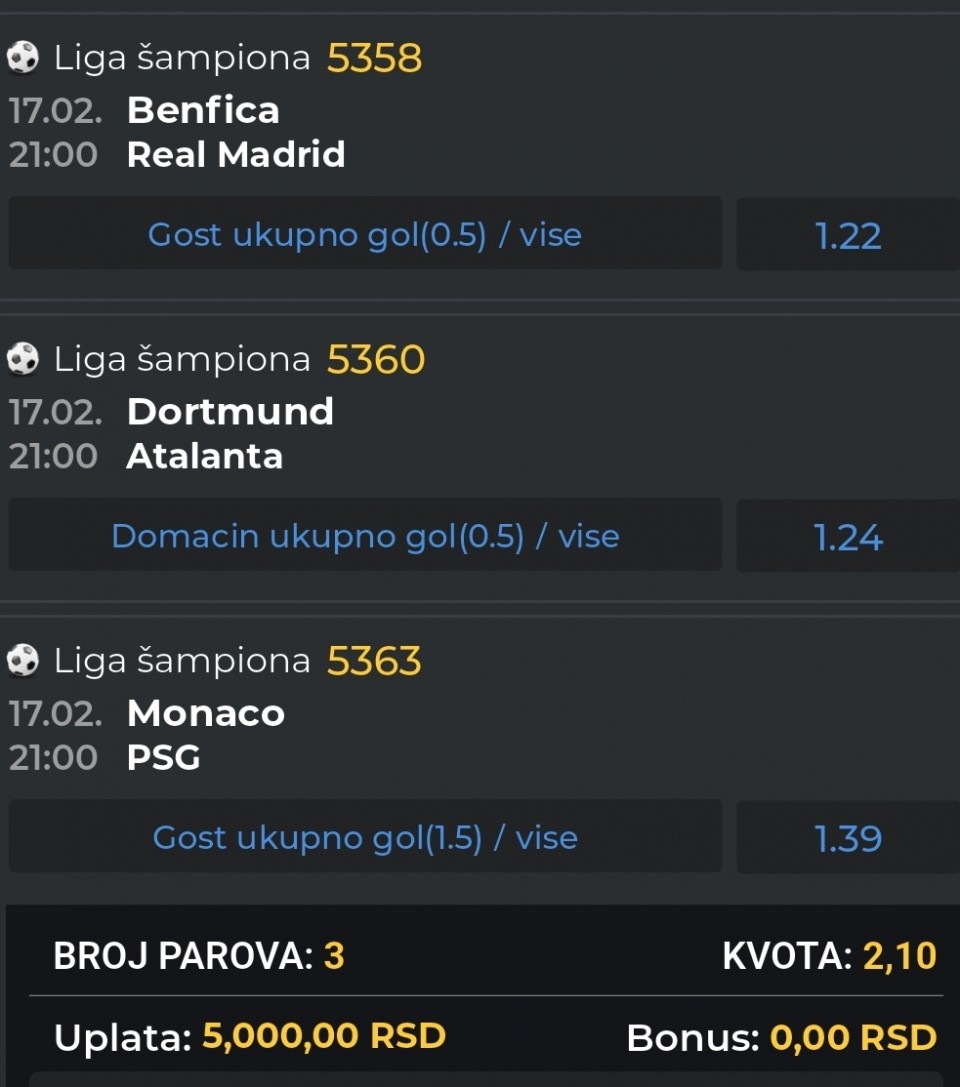
Task: Click the PSG team name
Action: [x=164, y=759]
